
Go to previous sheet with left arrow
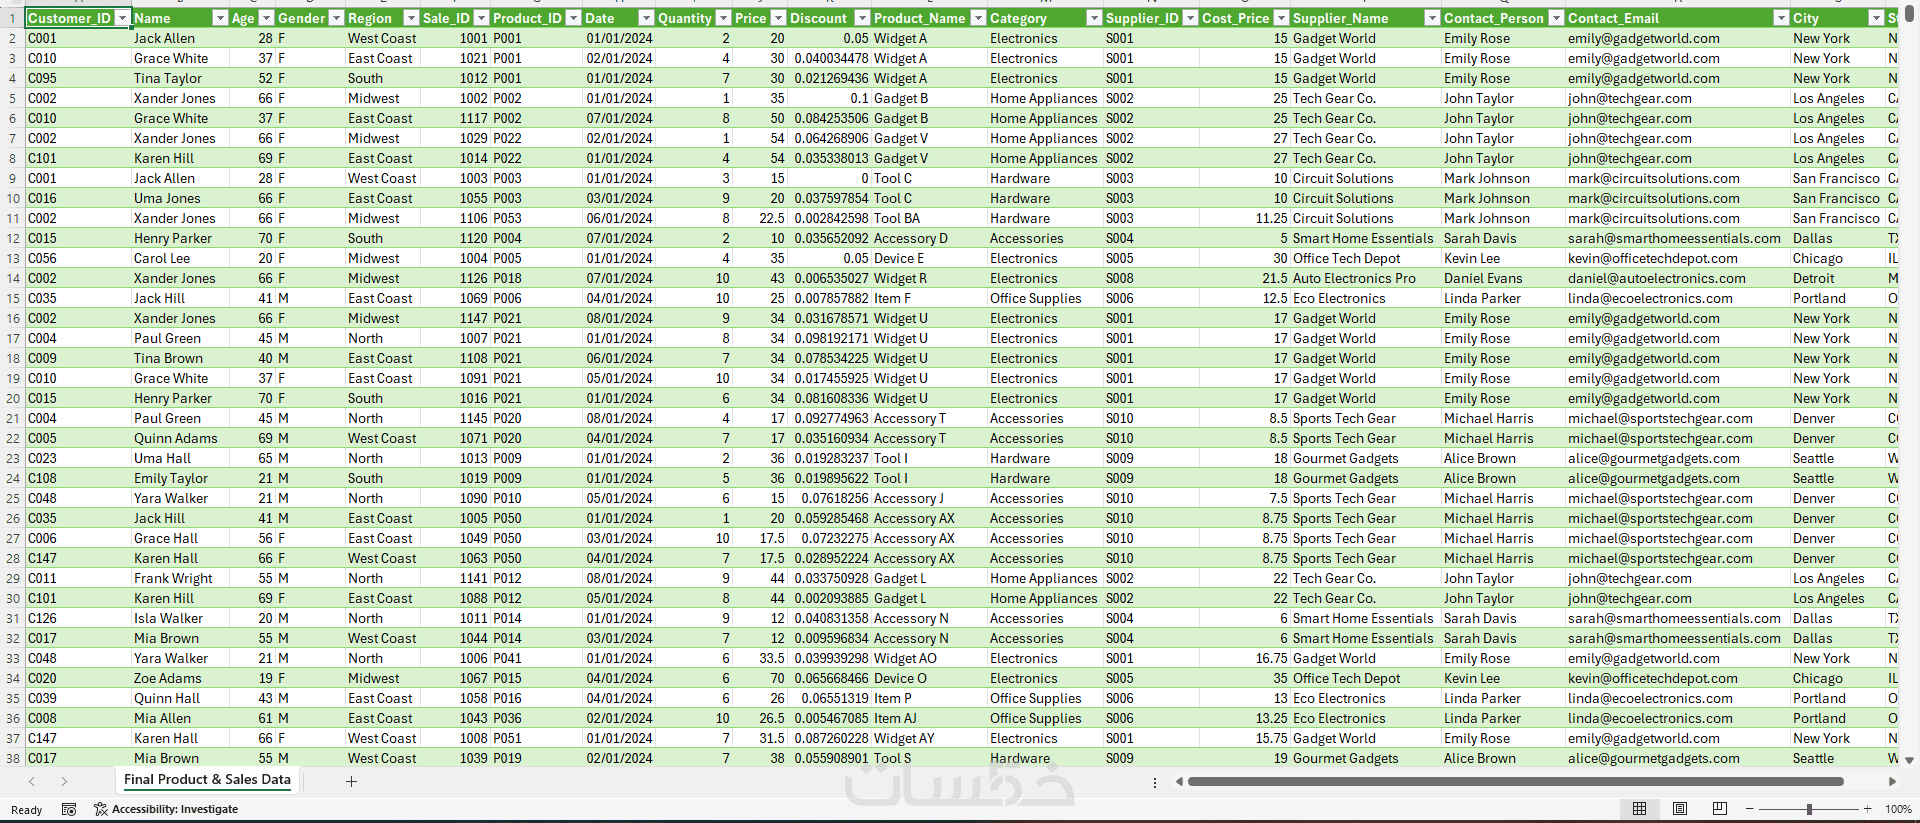(32, 781)
